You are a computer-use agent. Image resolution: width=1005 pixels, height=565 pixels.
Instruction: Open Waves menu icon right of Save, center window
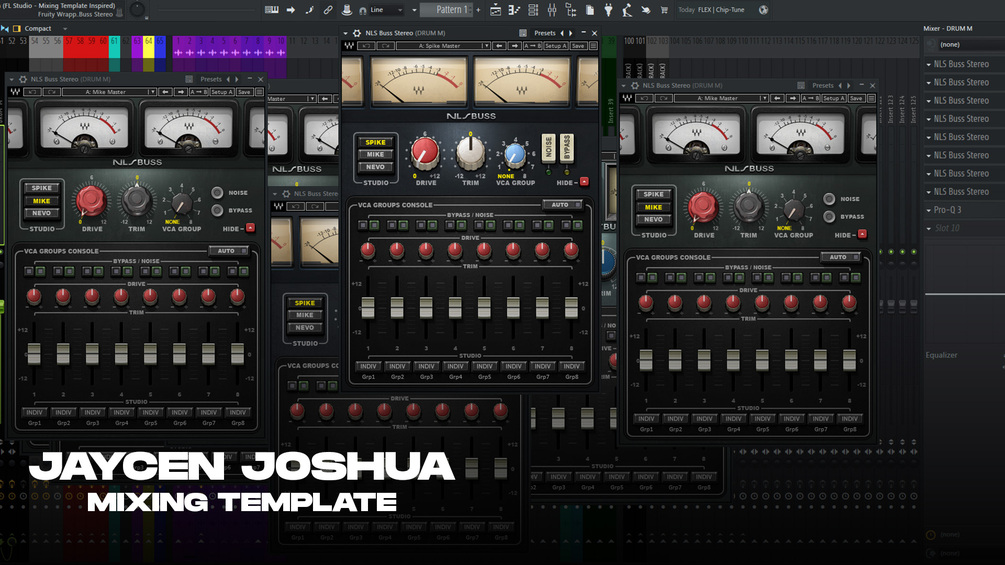tap(593, 46)
